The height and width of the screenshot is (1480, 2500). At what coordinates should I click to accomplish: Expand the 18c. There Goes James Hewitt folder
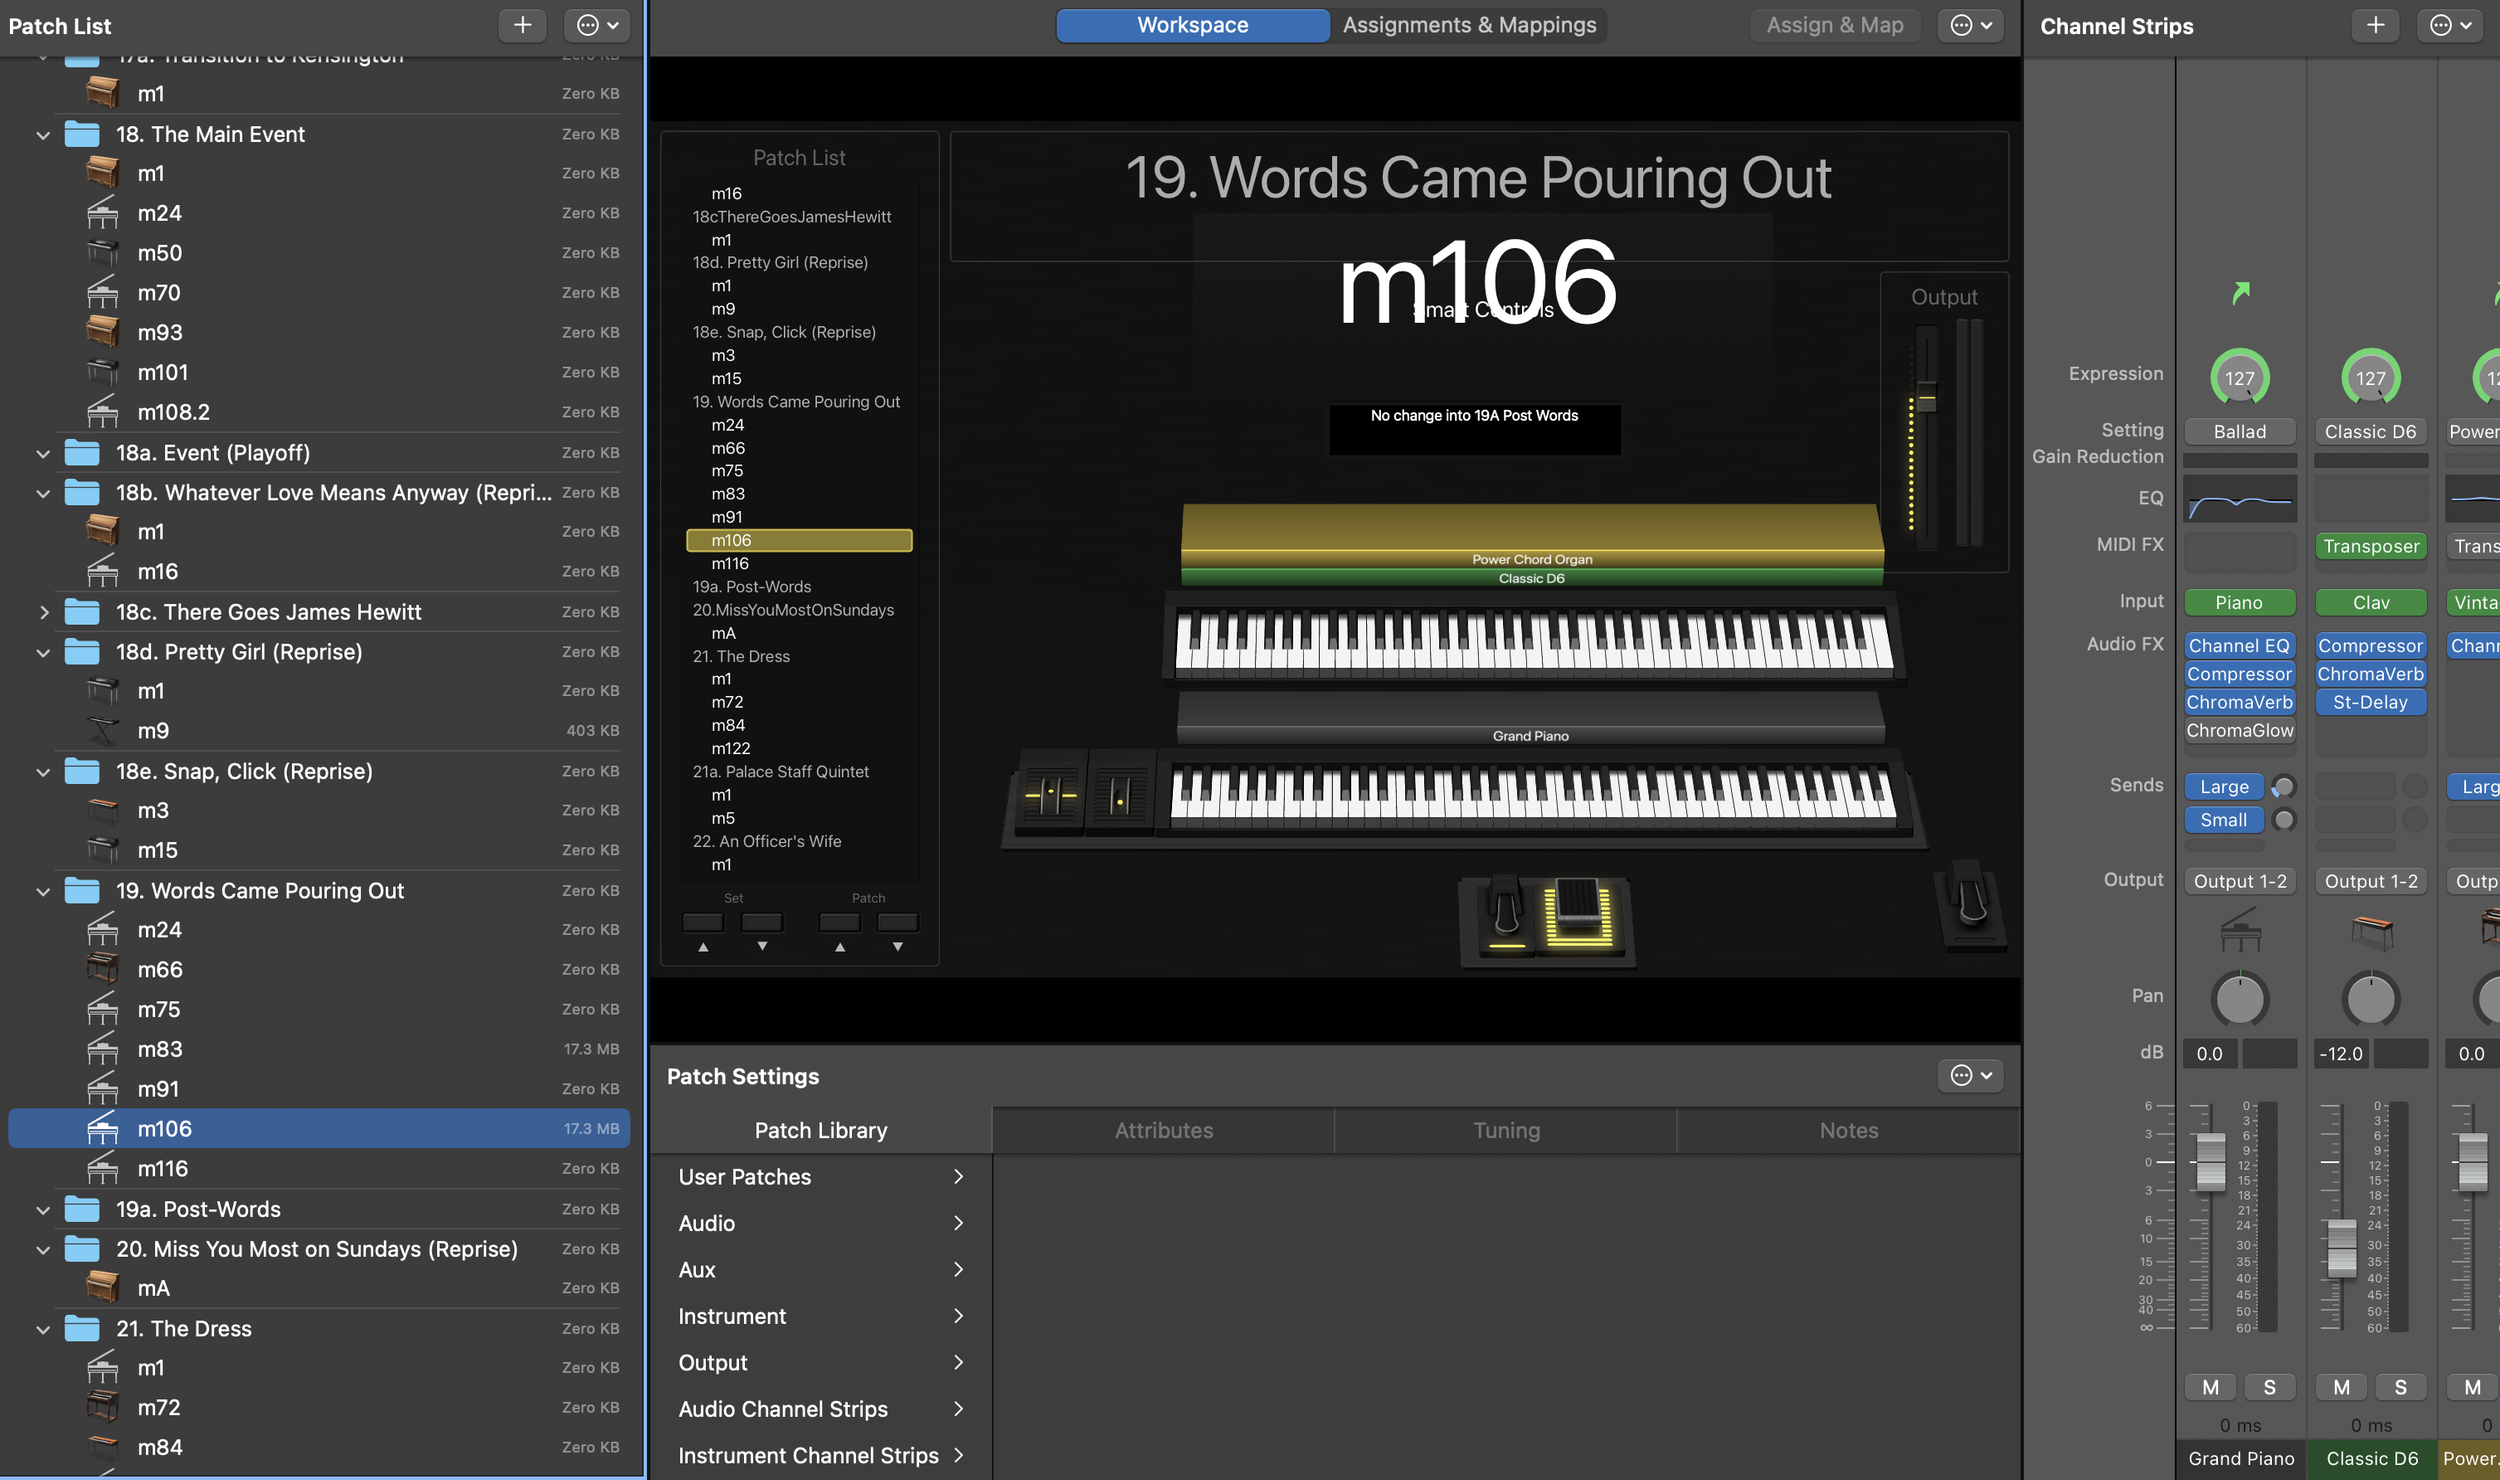point(43,612)
